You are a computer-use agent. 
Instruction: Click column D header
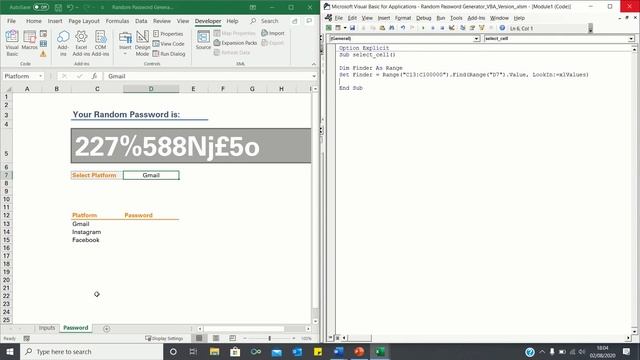(x=151, y=89)
